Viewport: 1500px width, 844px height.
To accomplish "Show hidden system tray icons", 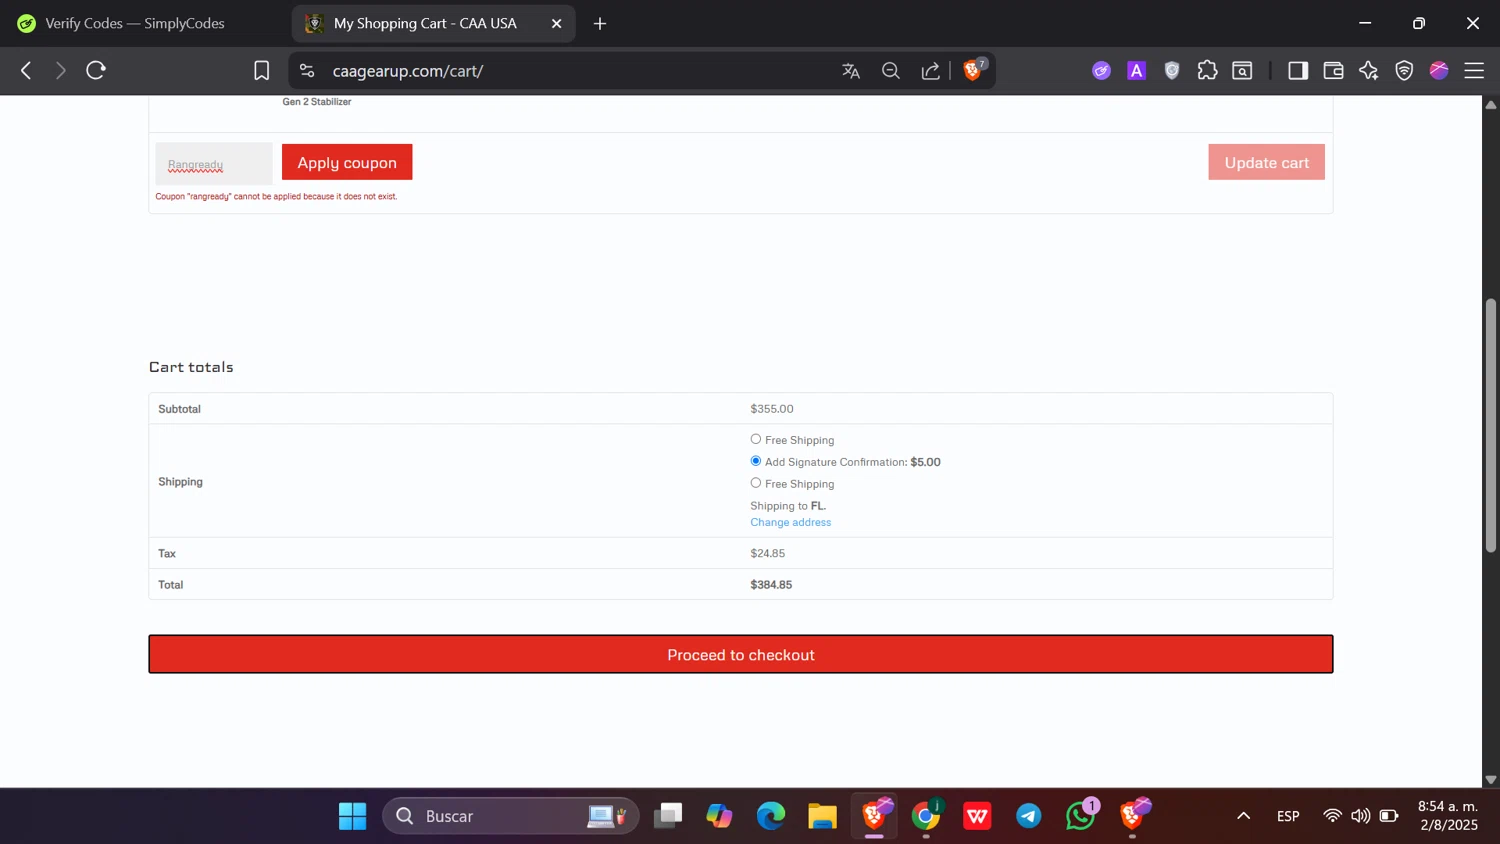I will click(1243, 816).
